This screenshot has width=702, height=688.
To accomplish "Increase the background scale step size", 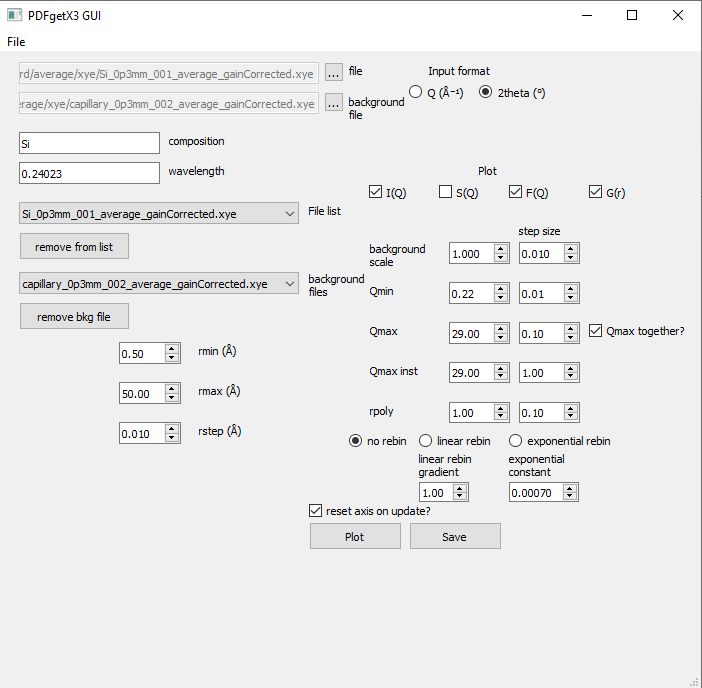I will [571, 249].
